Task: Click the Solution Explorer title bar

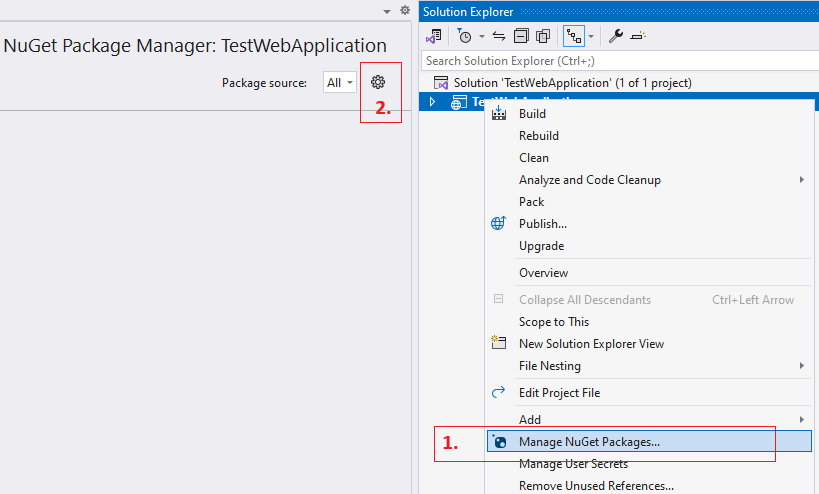Action: pyautogui.click(x=619, y=11)
